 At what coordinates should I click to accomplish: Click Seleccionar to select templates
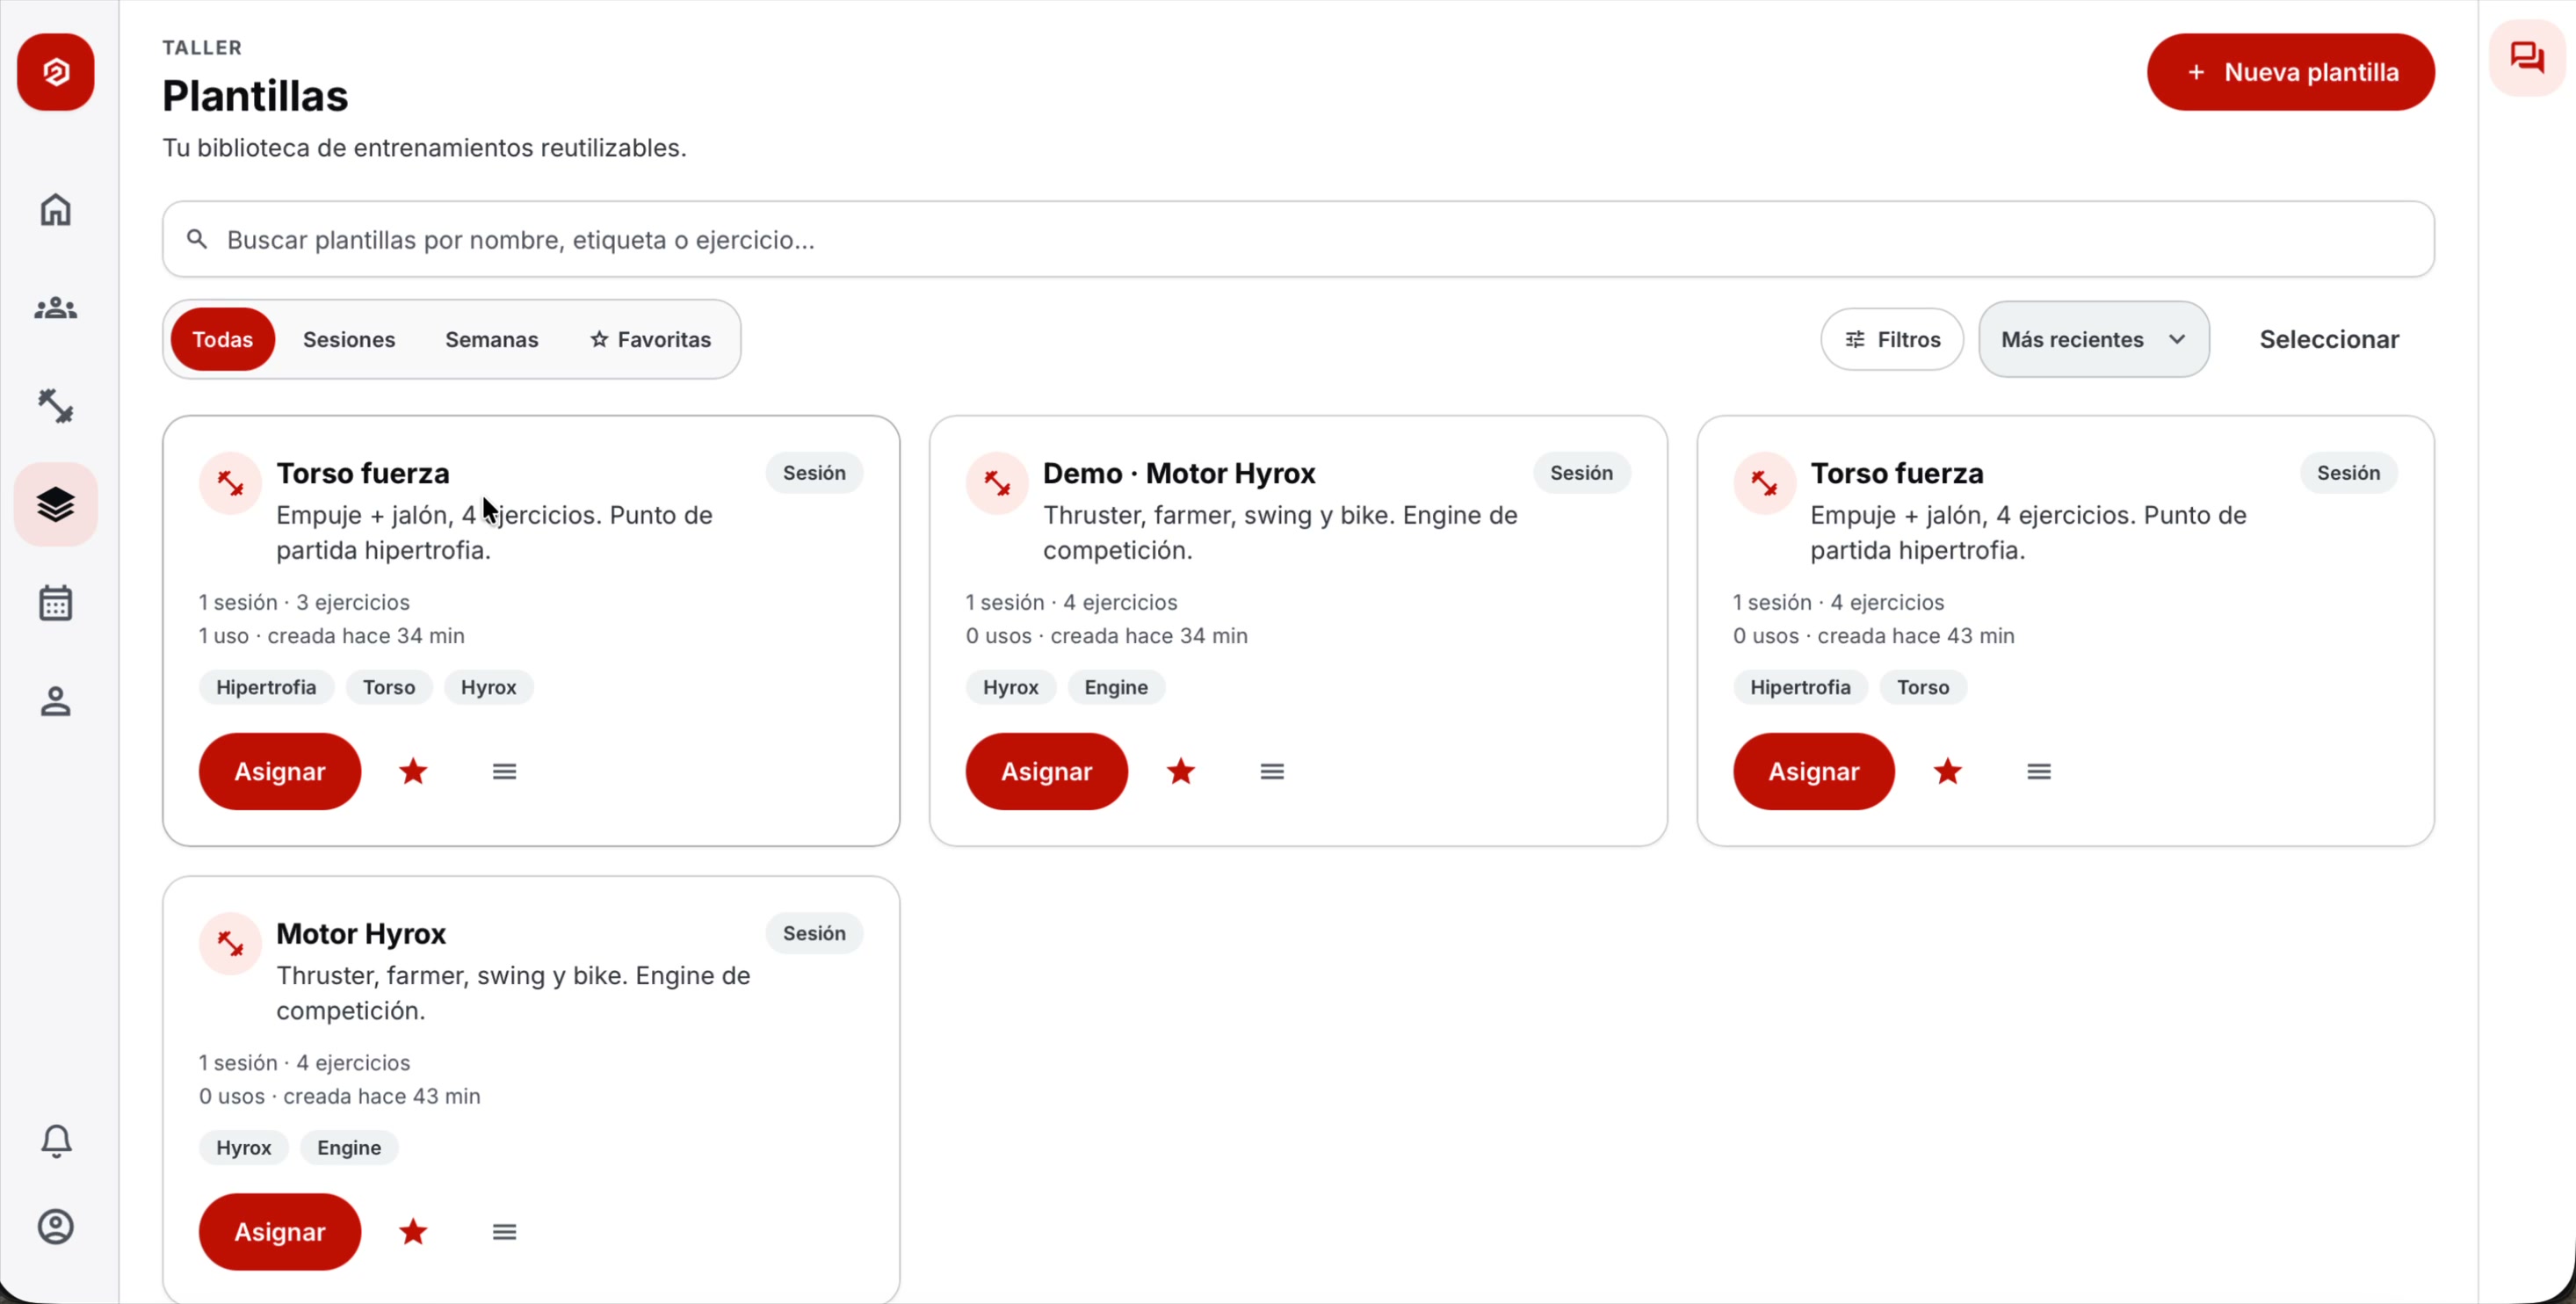click(2329, 339)
